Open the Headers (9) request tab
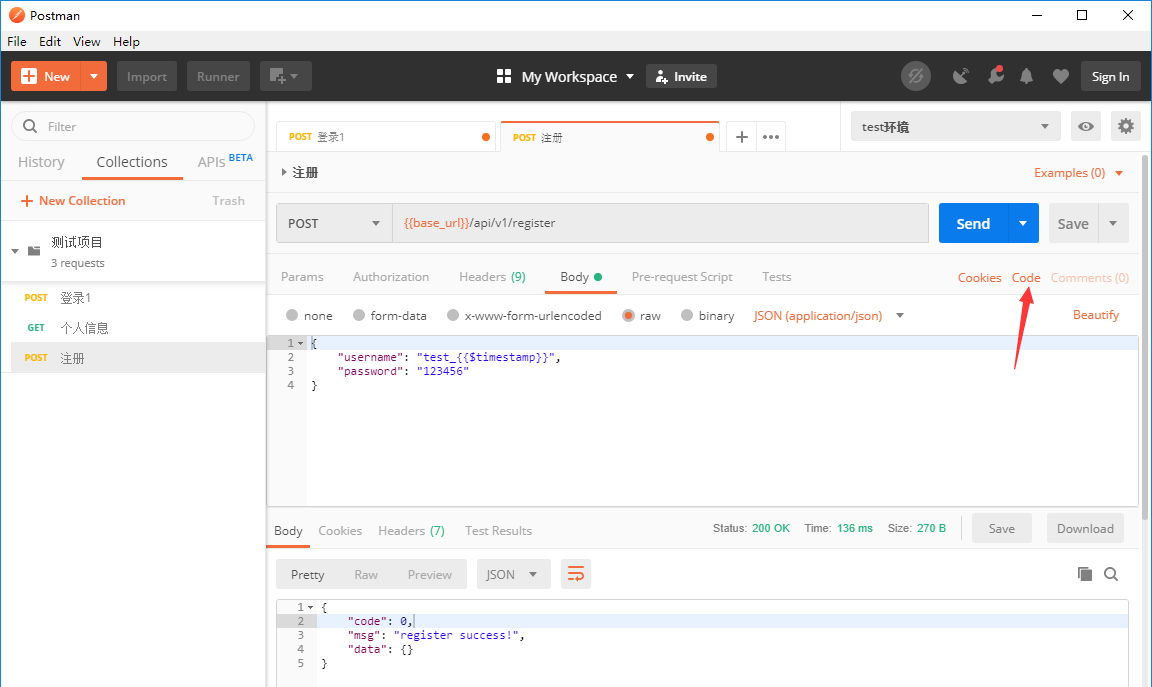 [x=492, y=277]
